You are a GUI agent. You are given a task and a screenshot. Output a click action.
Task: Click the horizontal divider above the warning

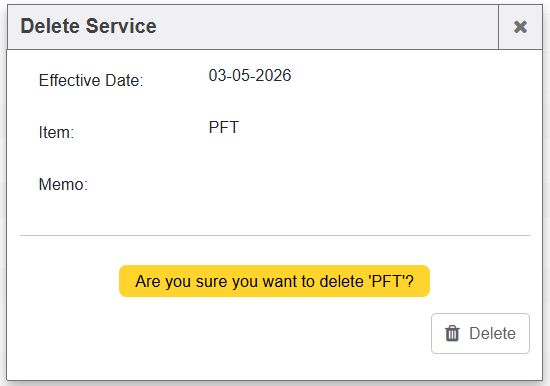[x=275, y=235]
